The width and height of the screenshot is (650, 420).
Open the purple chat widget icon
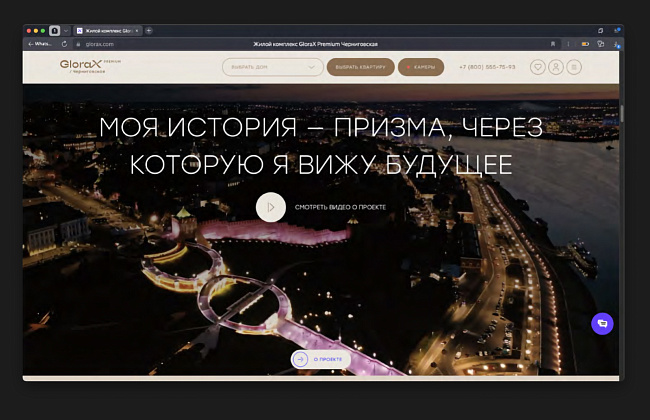[x=601, y=323]
